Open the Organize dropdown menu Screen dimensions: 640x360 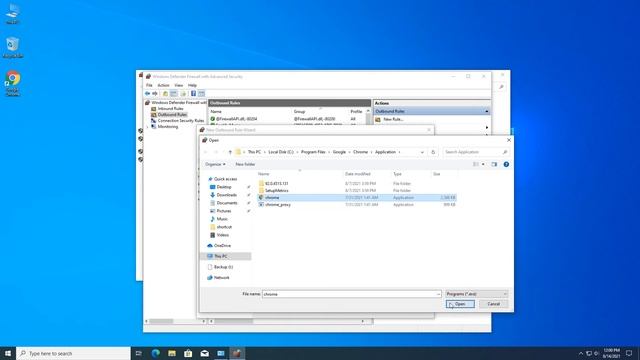pyautogui.click(x=215, y=164)
